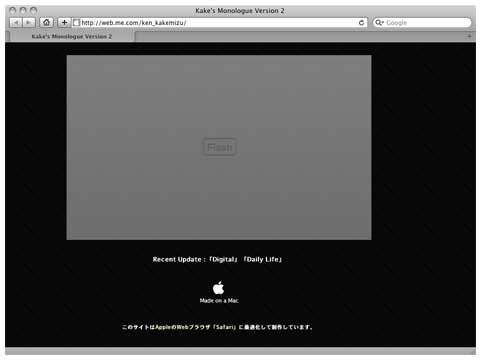Open the Digital recent update link
The image size is (481, 360).
pyautogui.click(x=223, y=259)
